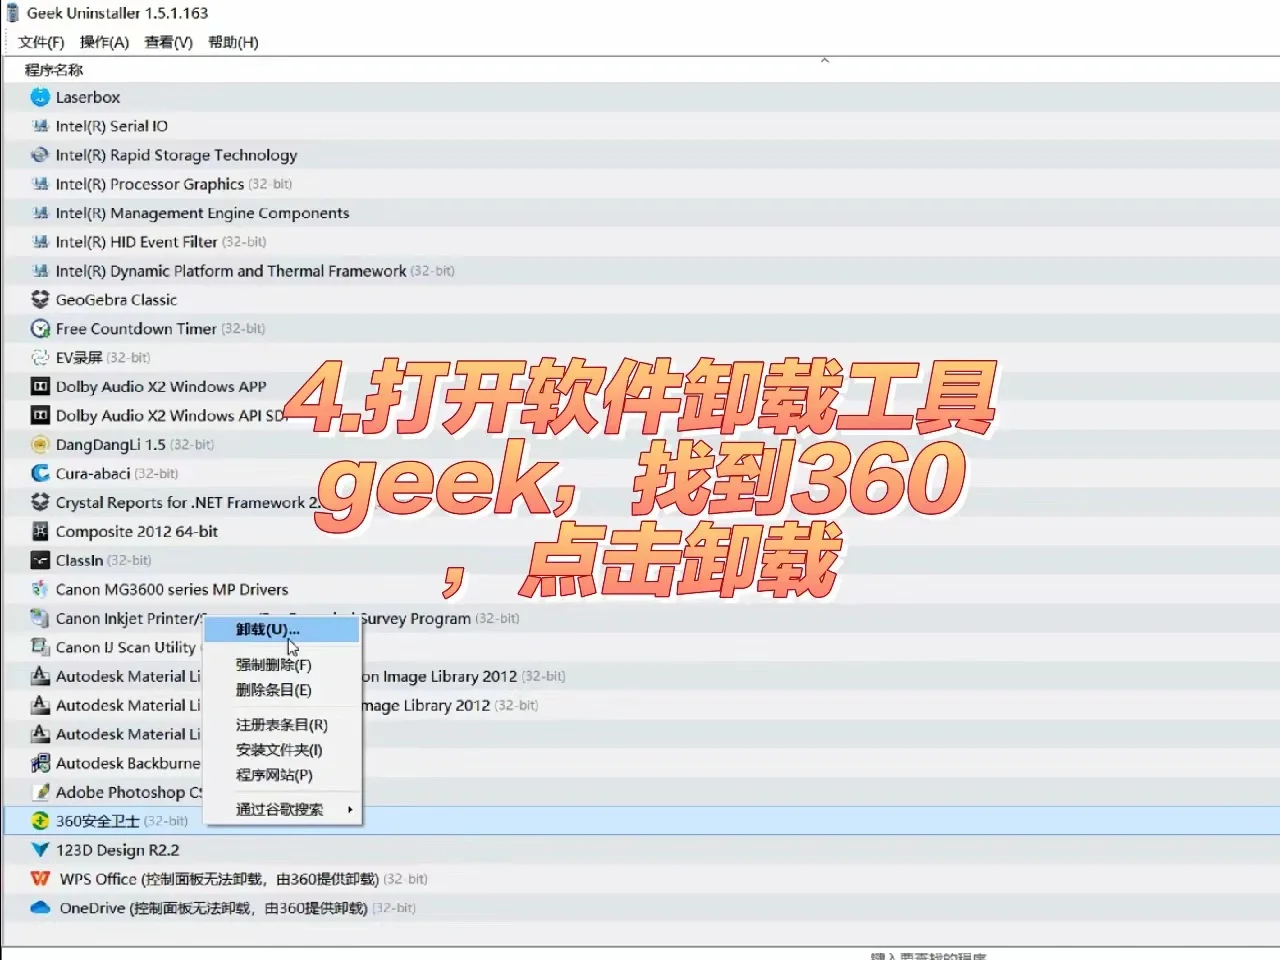The image size is (1280, 960).
Task: Select 强制删除(F) in the context menu
Action: pyautogui.click(x=274, y=664)
